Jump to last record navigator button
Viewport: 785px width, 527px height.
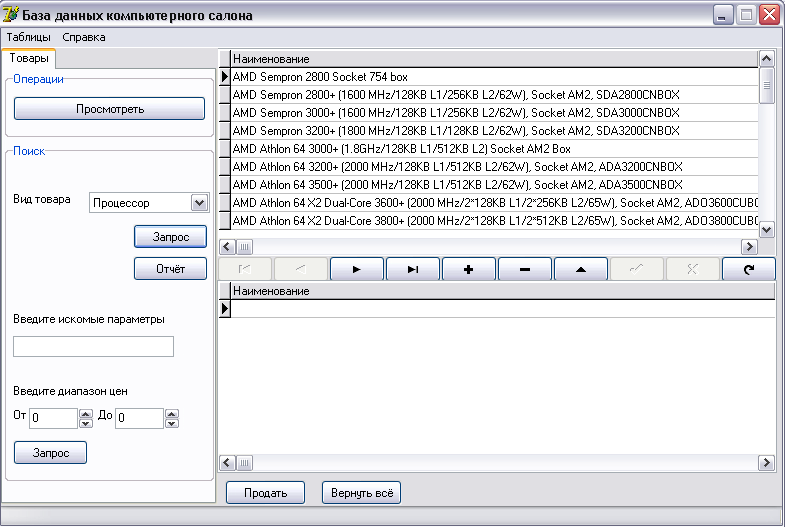(x=413, y=269)
